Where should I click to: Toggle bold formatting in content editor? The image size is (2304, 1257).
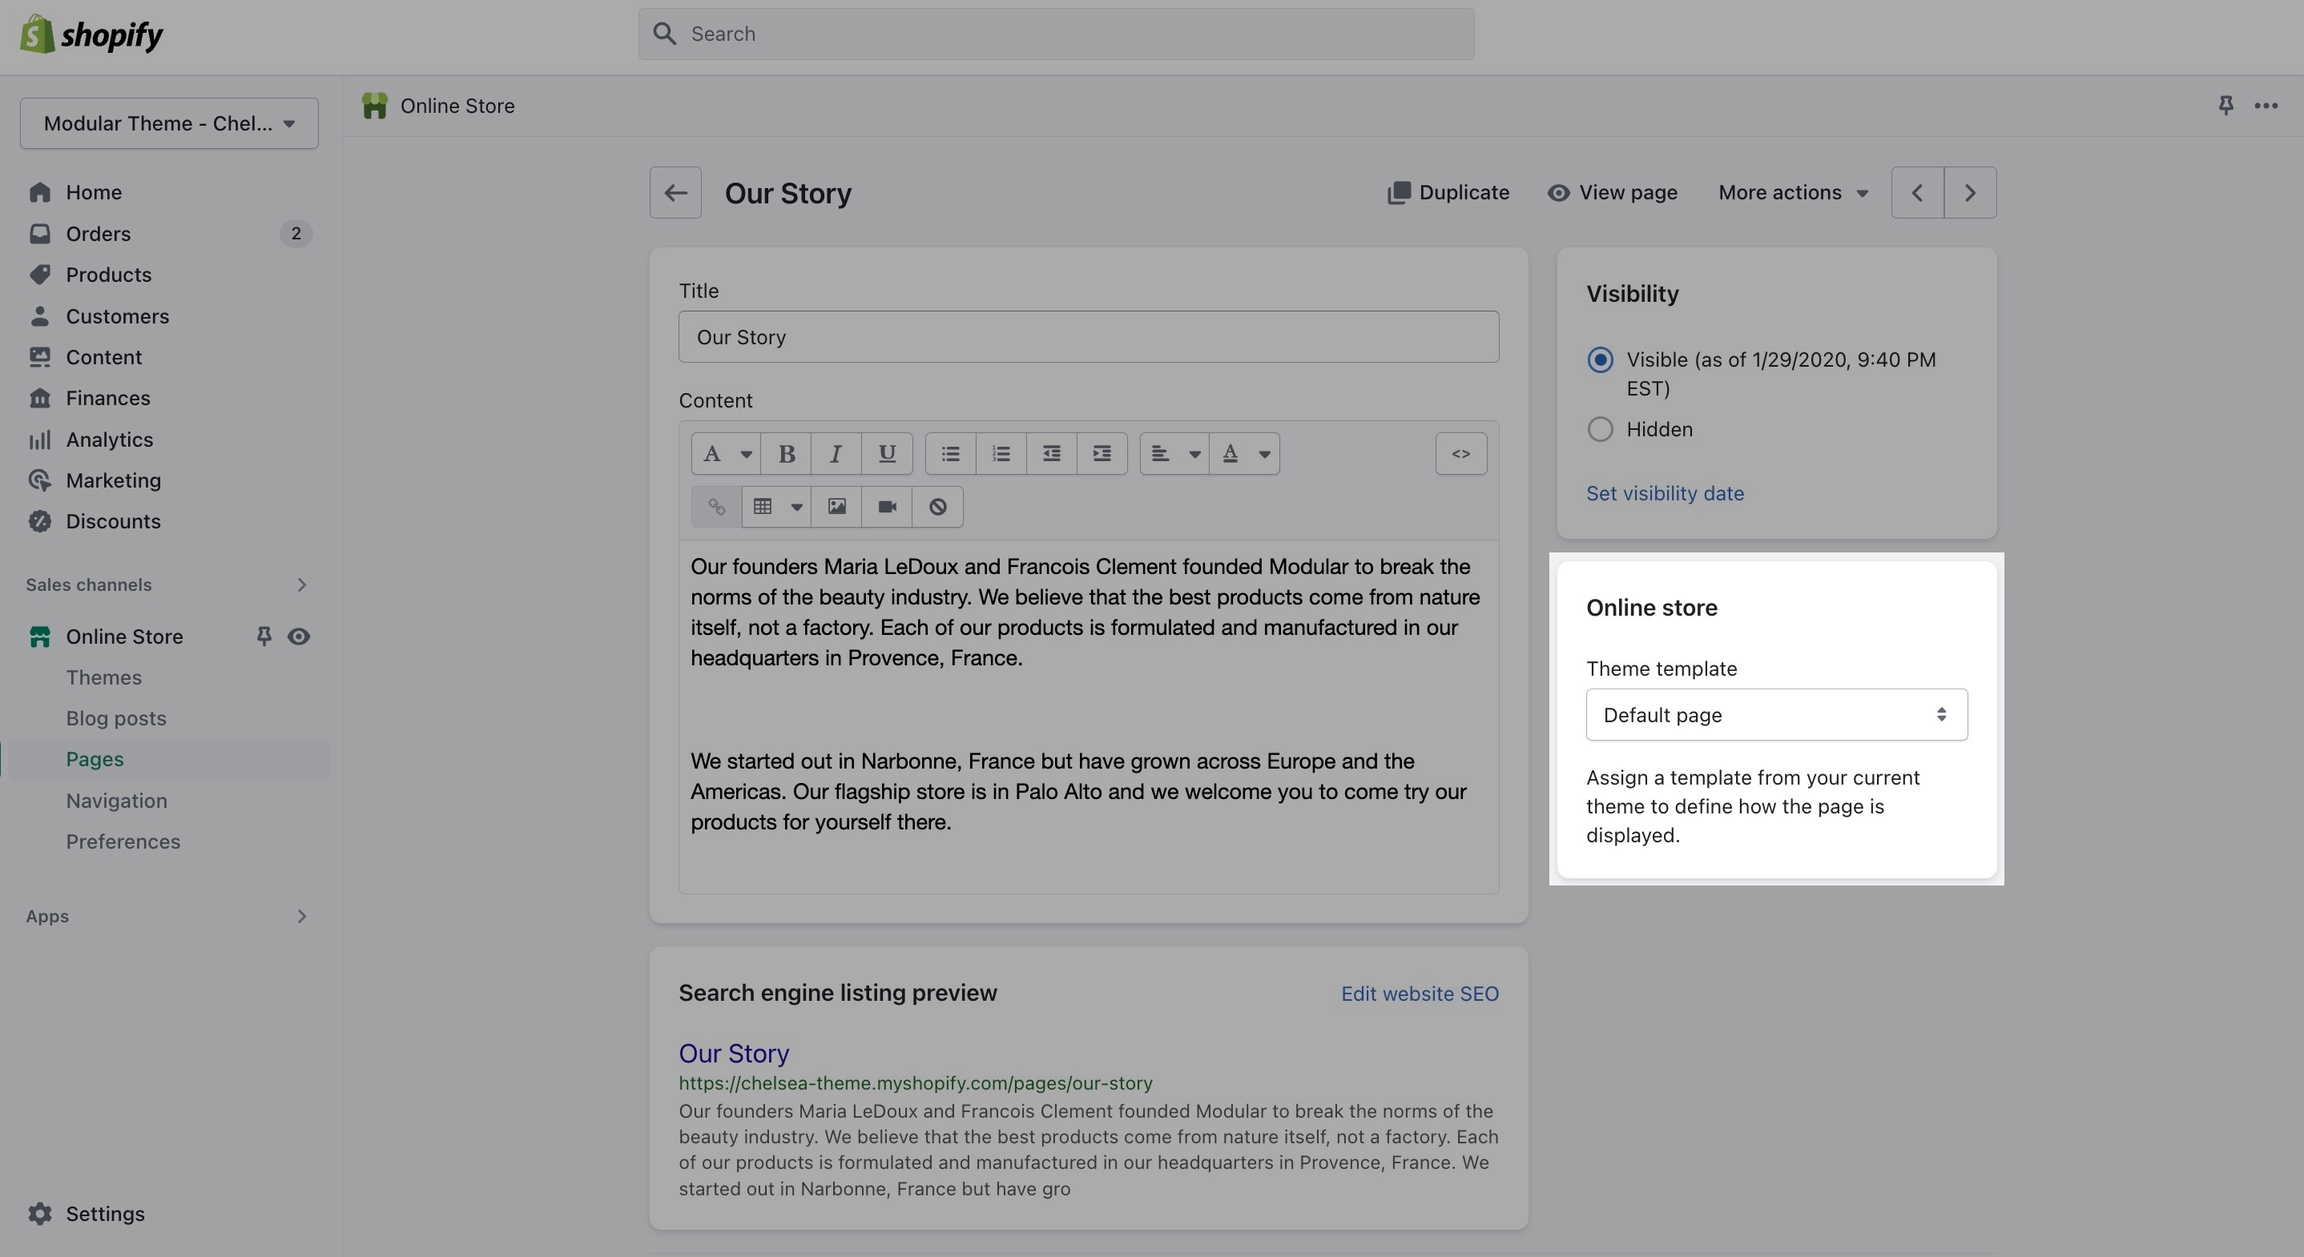coord(786,454)
